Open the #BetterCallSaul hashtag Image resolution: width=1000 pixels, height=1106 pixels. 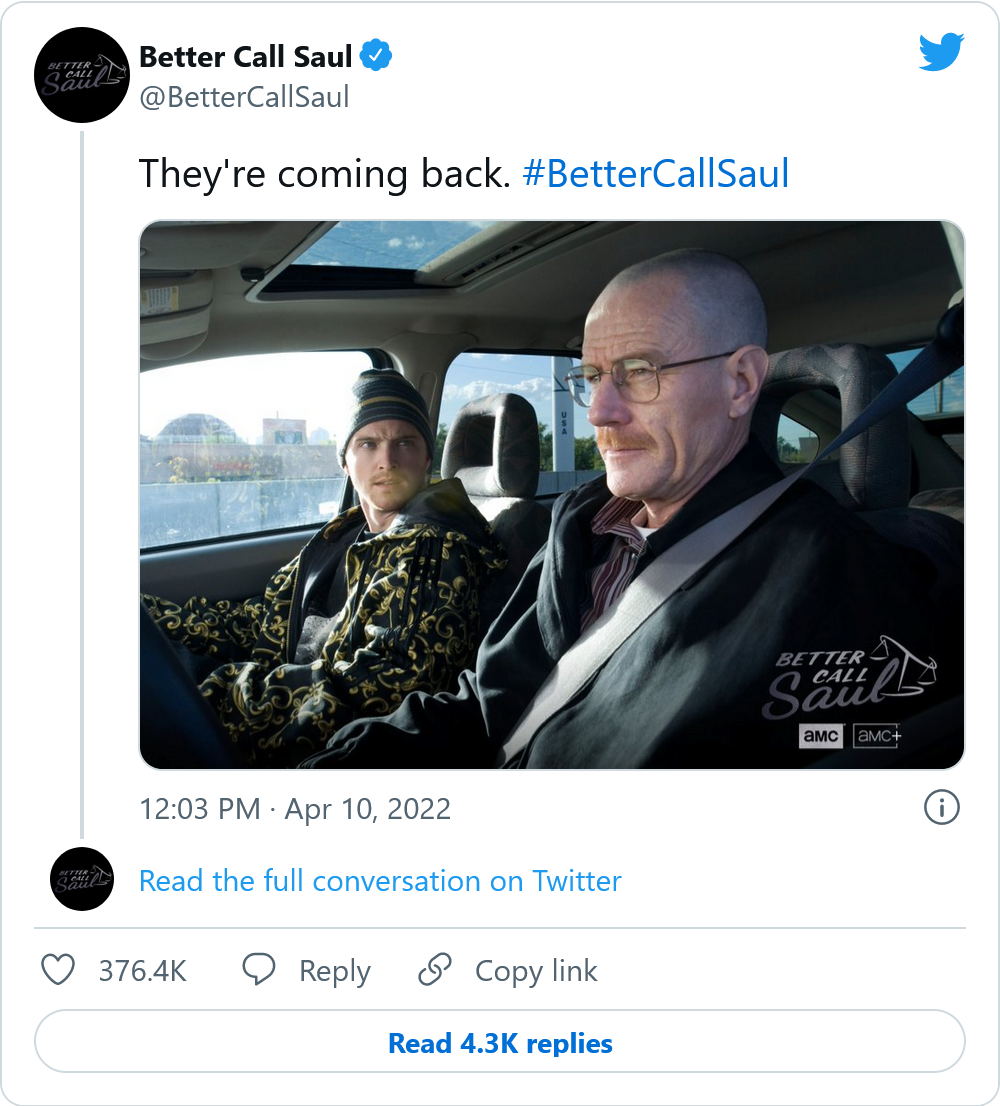tap(656, 174)
